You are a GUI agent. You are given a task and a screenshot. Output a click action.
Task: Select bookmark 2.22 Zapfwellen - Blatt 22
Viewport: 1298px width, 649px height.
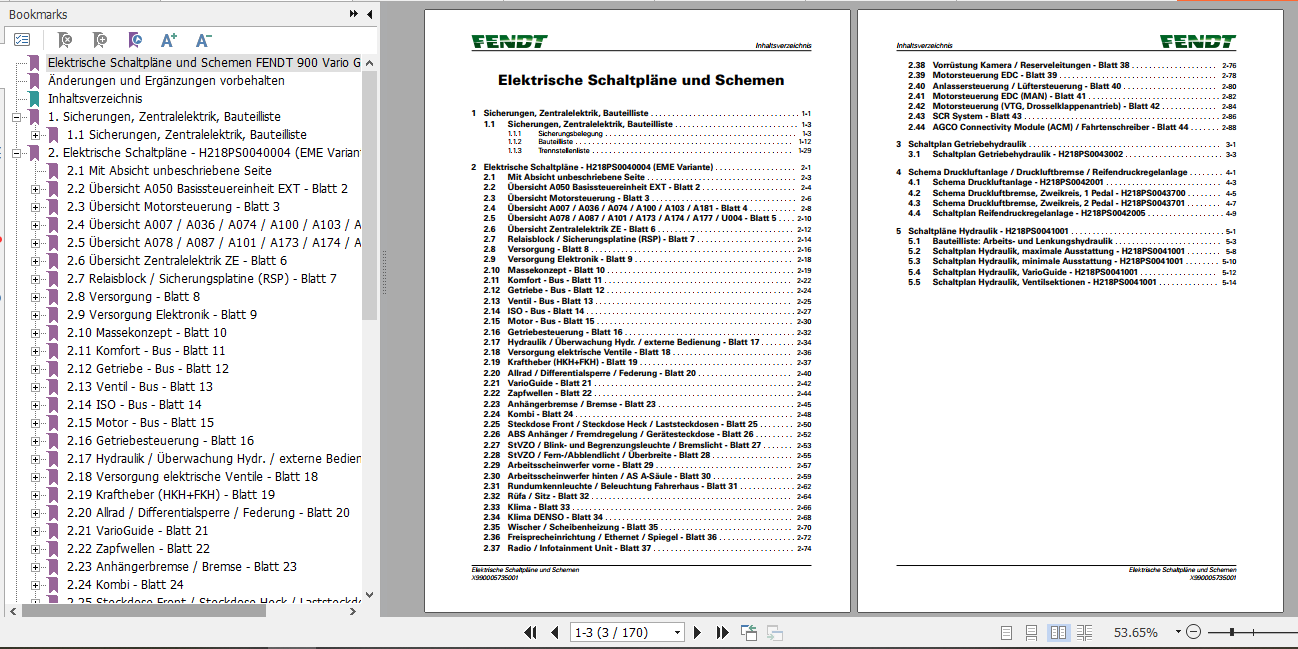138,549
